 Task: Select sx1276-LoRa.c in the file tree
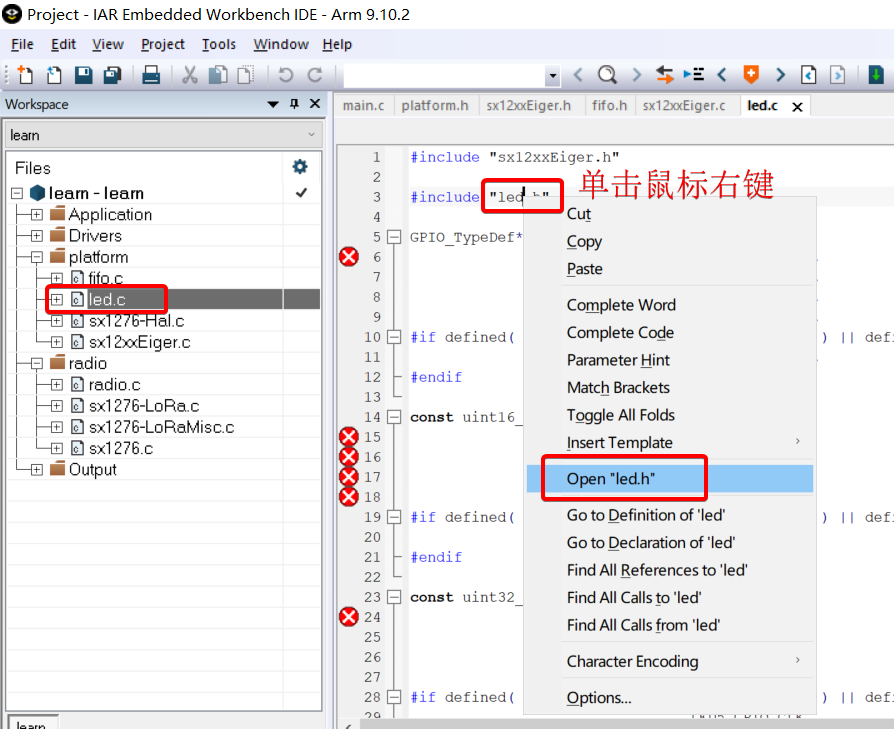pyautogui.click(x=143, y=406)
